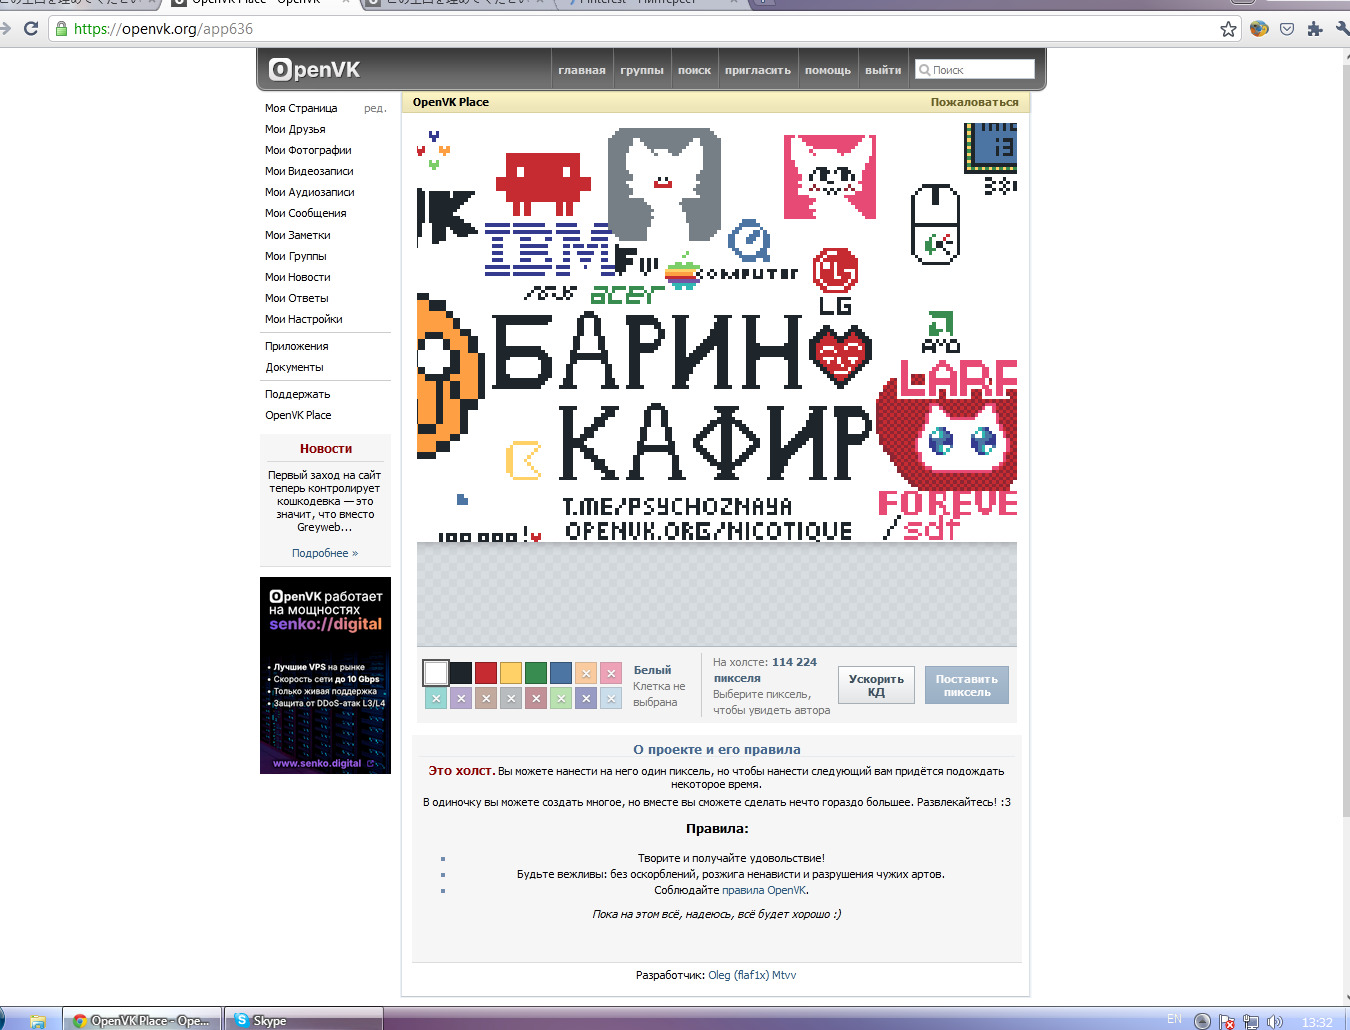Click Поддержать in the sidebar

click(298, 394)
